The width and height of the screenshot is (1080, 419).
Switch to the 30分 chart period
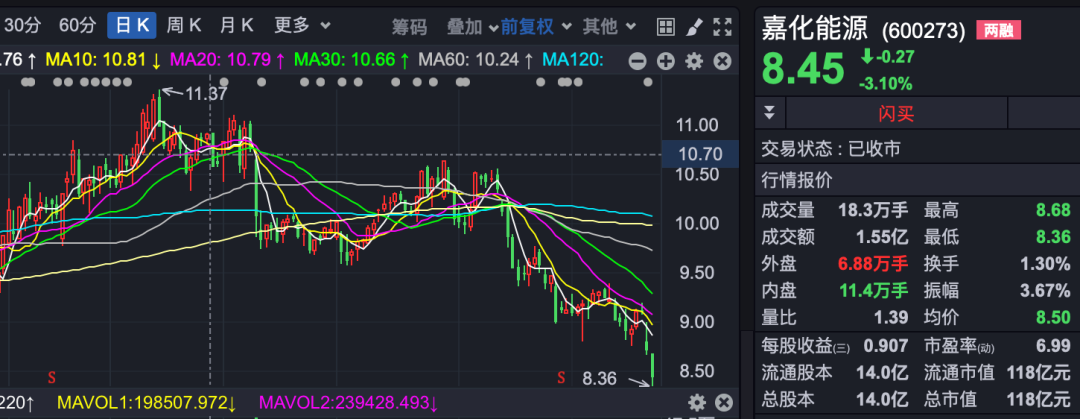tap(23, 26)
